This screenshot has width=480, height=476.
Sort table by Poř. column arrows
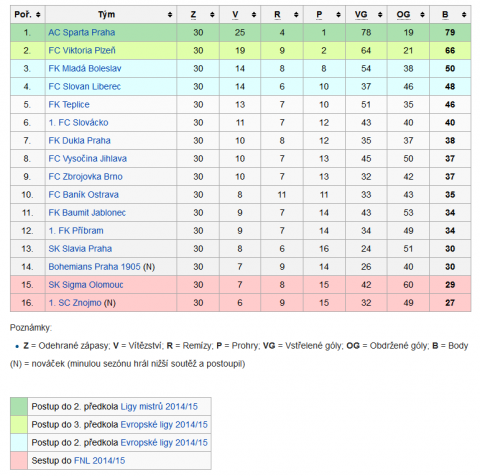(x=38, y=15)
